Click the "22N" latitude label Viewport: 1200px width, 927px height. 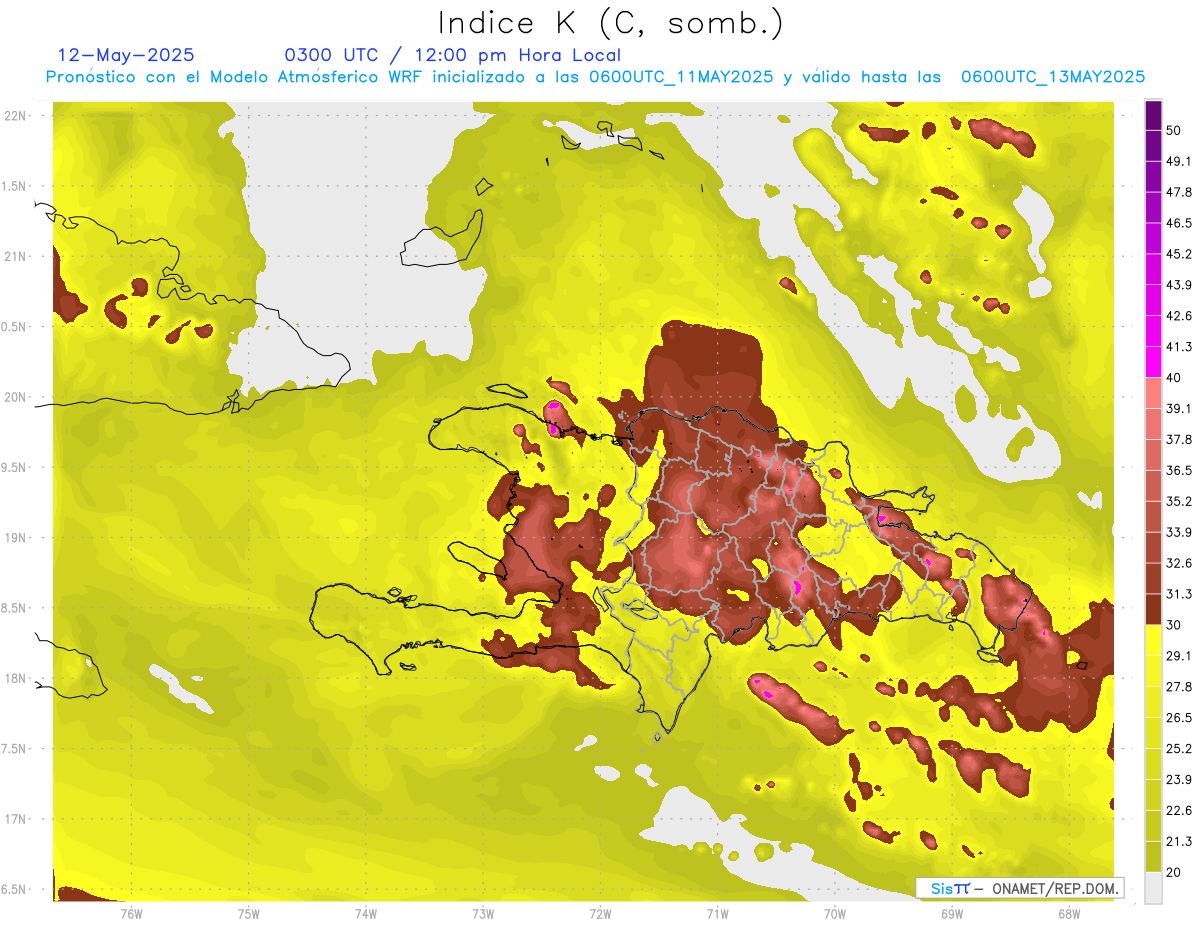(15, 115)
